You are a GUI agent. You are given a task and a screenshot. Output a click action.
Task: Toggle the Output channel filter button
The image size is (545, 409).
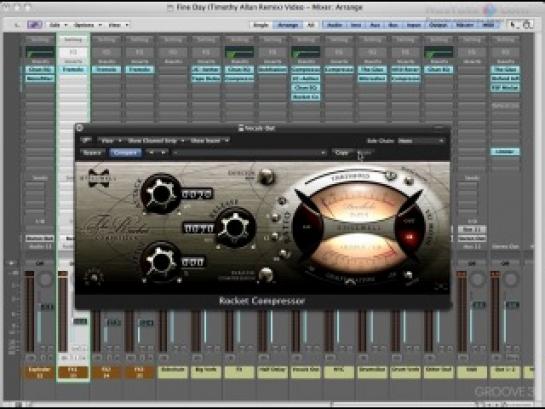click(438, 25)
